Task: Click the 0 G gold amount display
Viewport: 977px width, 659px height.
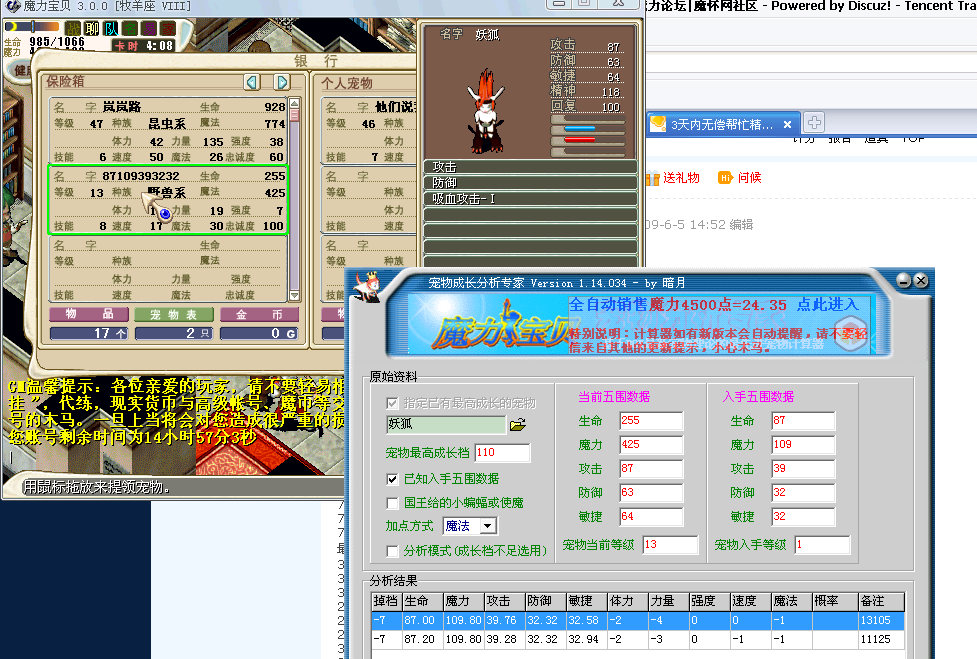Action: coord(259,334)
